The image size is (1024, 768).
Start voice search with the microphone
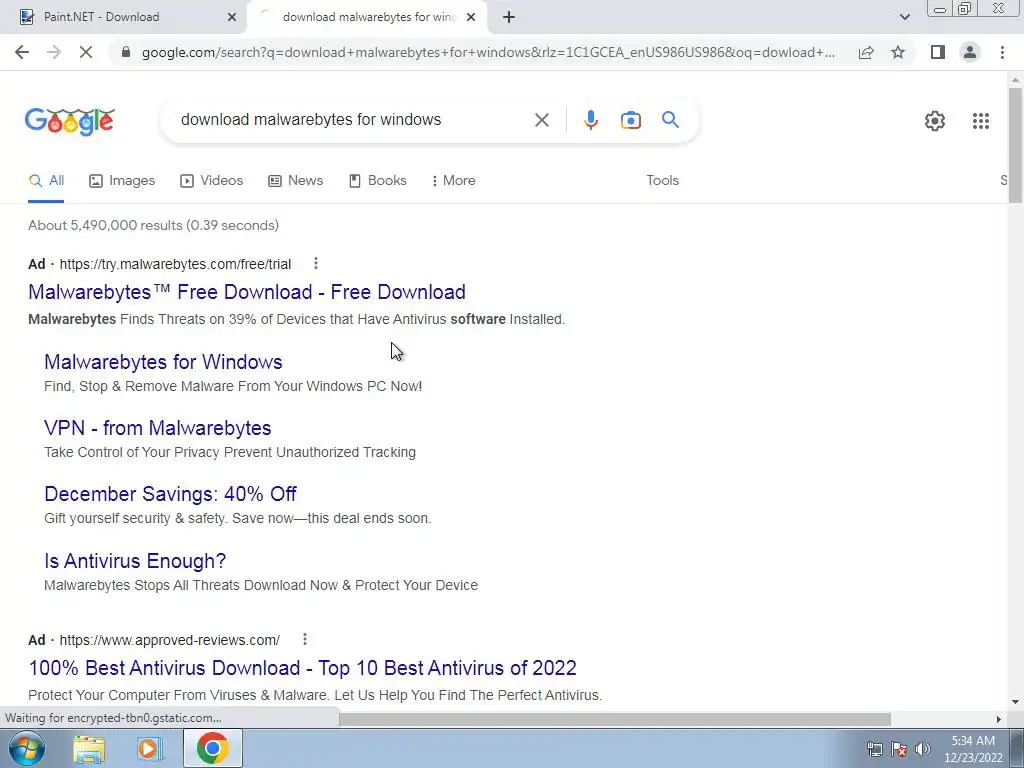tap(590, 120)
